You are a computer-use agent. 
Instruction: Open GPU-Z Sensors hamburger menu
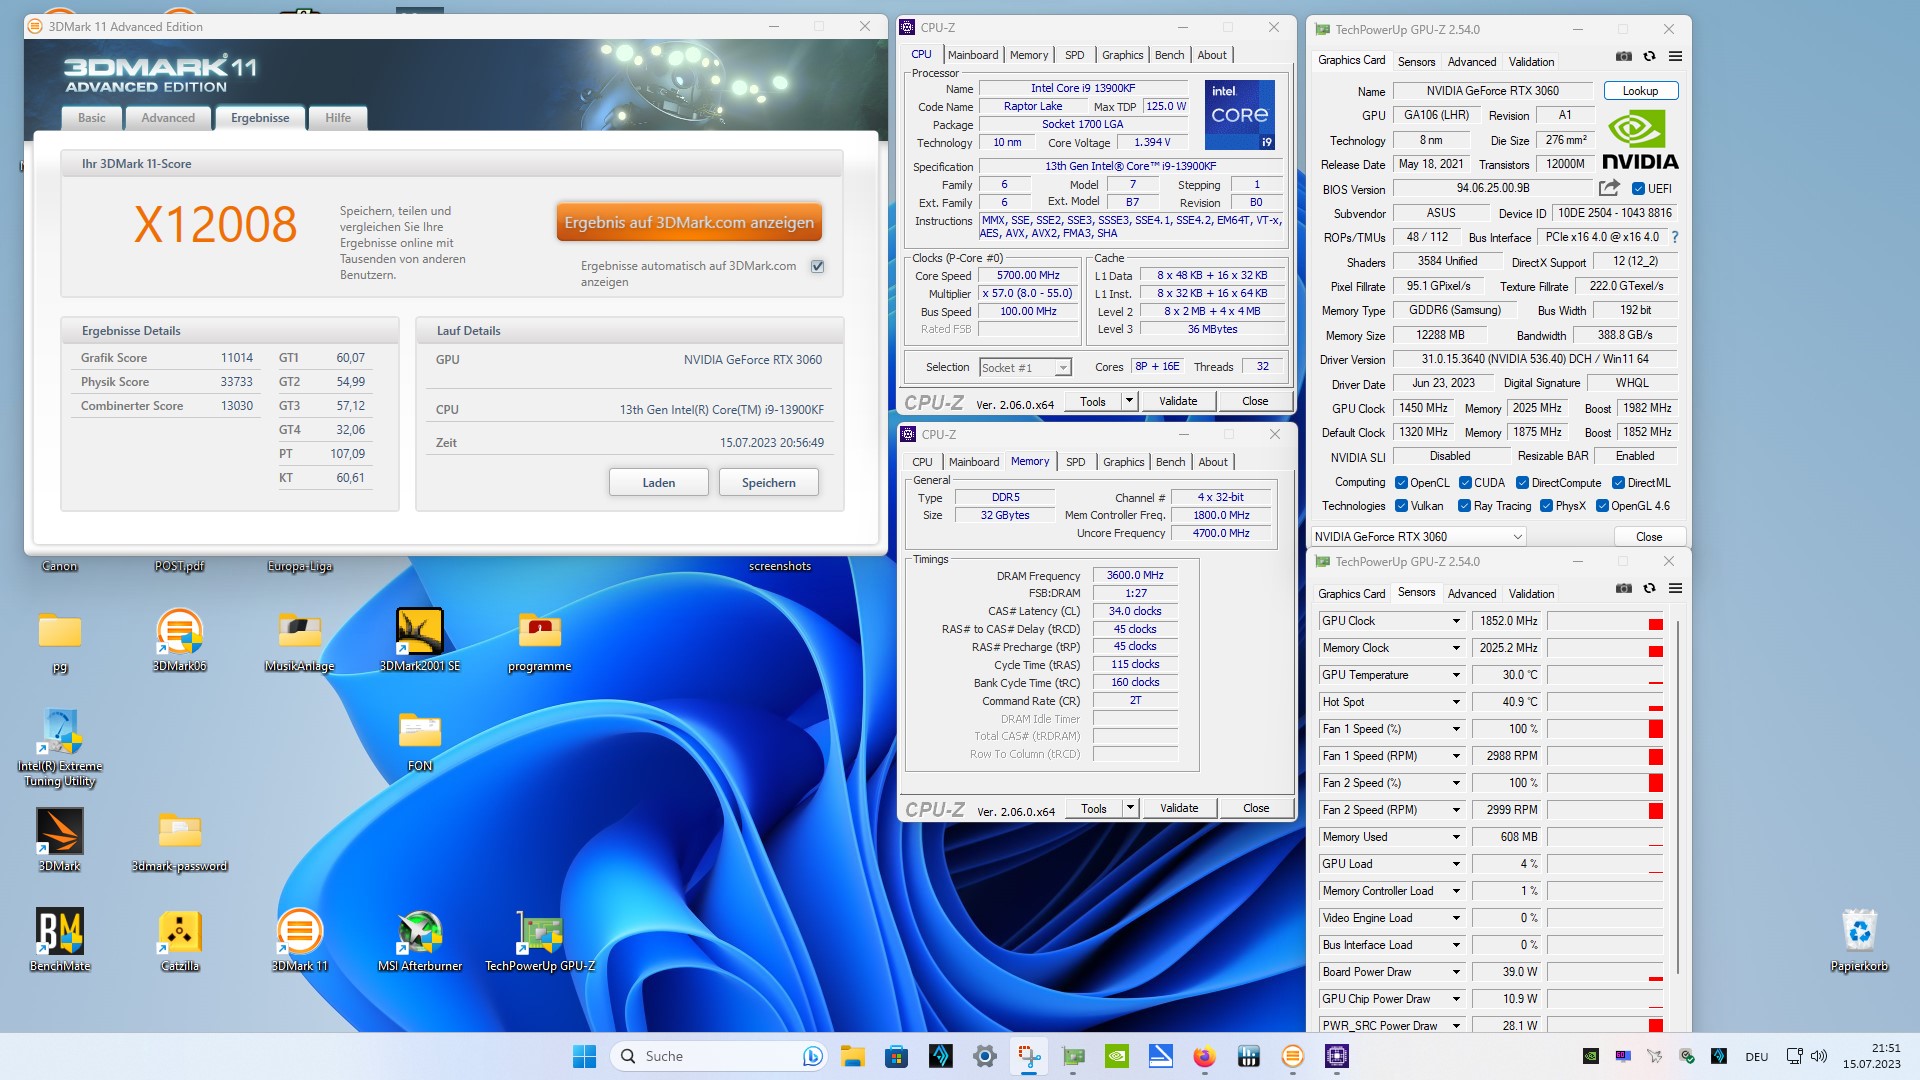1676,589
